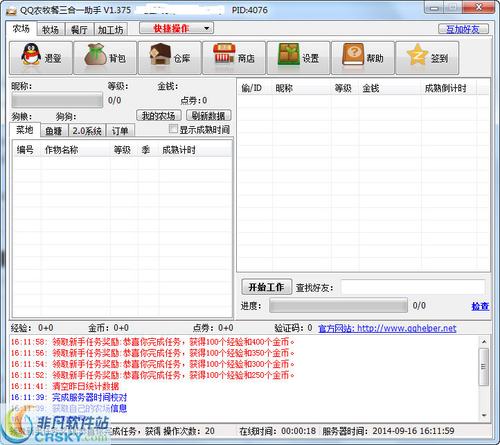Screen dimensions: 500x445
Task: Sort crops by 编号 column header
Action: coord(26,150)
